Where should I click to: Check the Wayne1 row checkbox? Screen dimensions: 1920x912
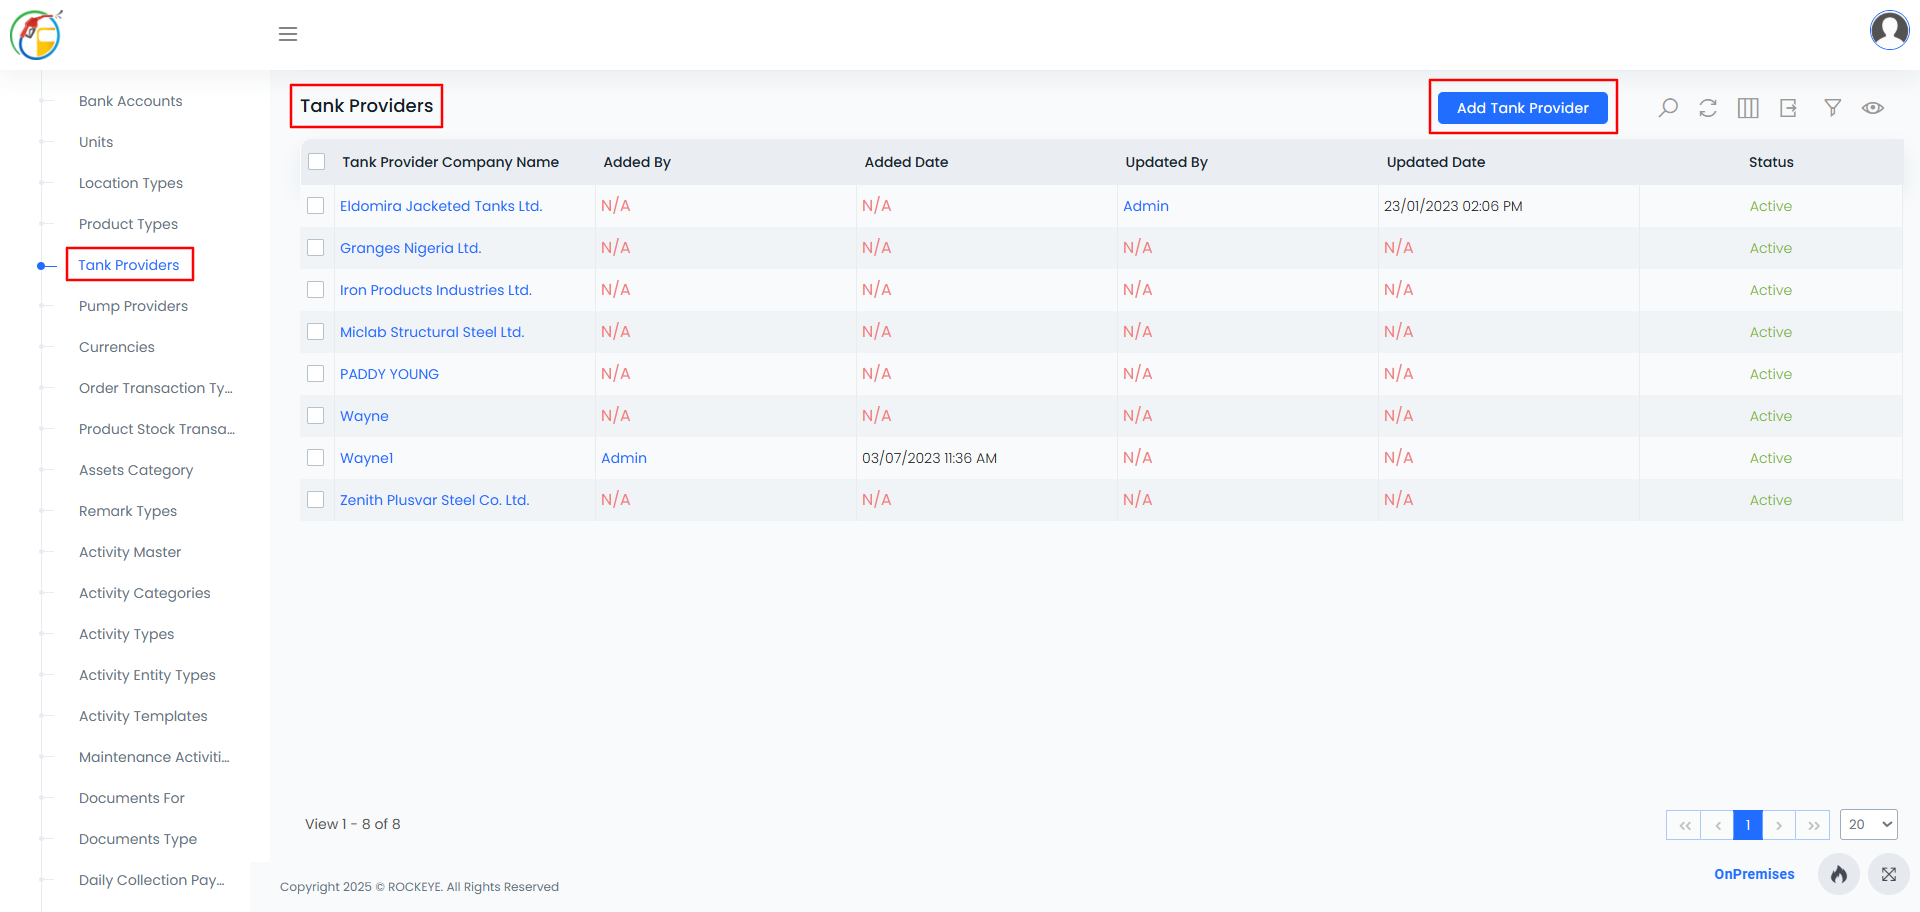316,458
